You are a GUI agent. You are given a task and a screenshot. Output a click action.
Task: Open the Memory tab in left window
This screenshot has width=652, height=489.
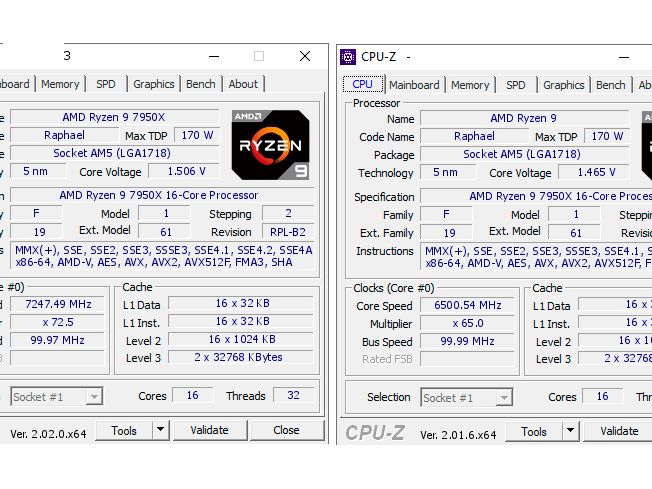[60, 84]
